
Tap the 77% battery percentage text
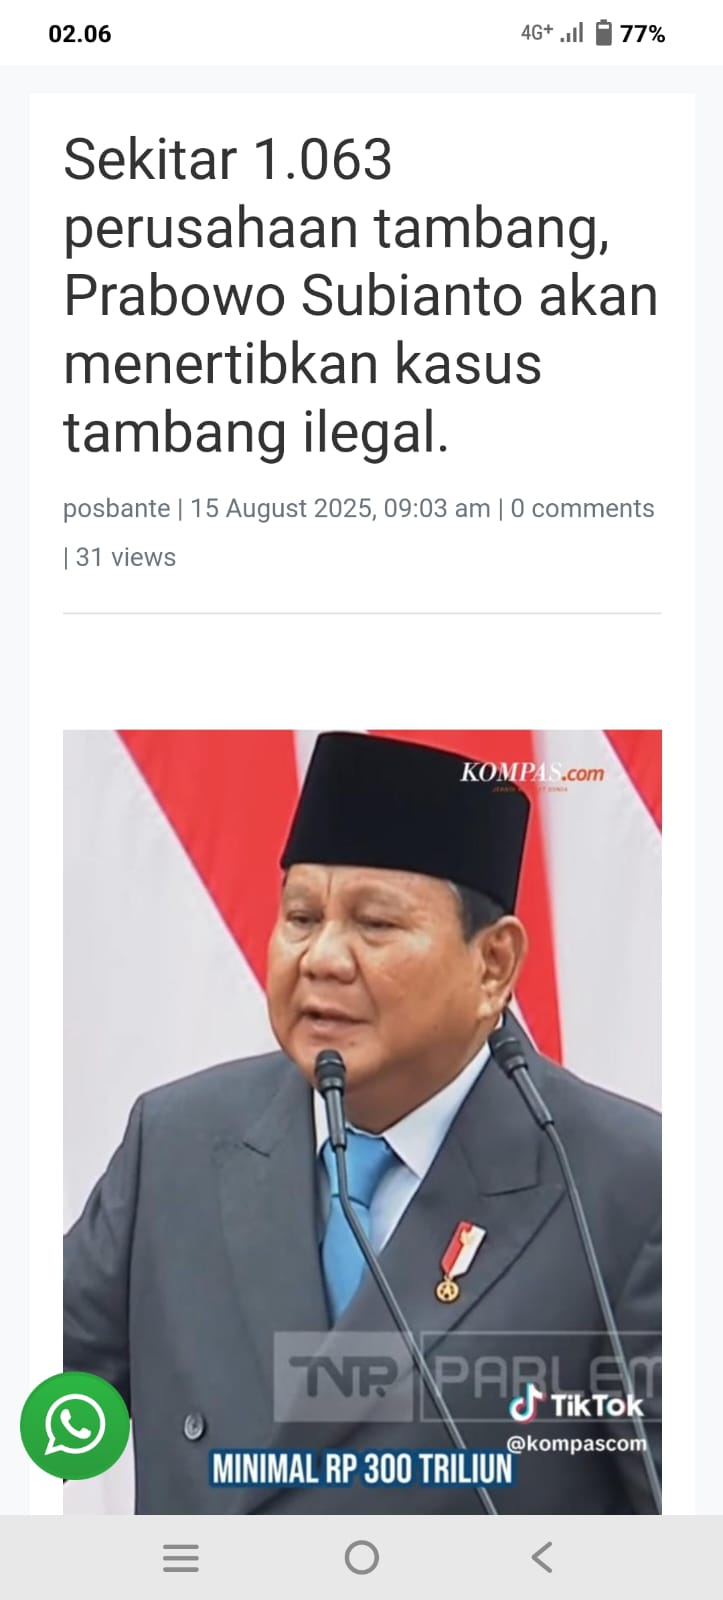click(642, 34)
